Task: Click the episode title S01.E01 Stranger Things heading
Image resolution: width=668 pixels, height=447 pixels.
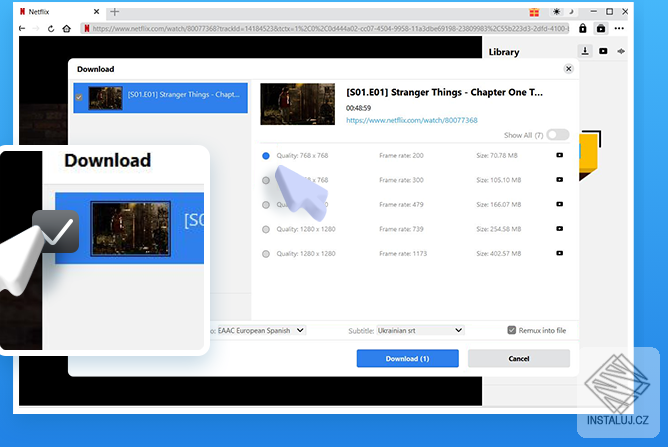Action: click(x=444, y=92)
